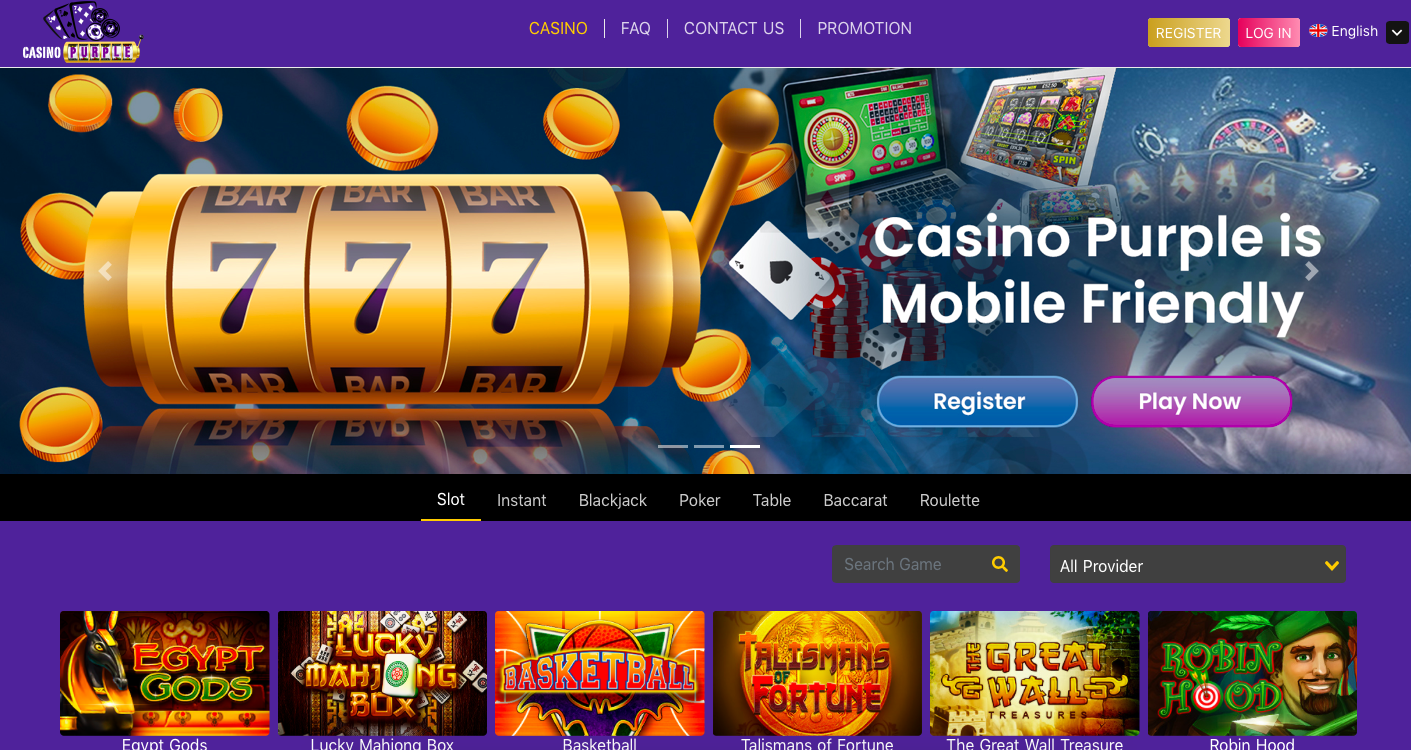Image resolution: width=1411 pixels, height=750 pixels.
Task: Switch to the Blackjack tab
Action: [x=613, y=500]
